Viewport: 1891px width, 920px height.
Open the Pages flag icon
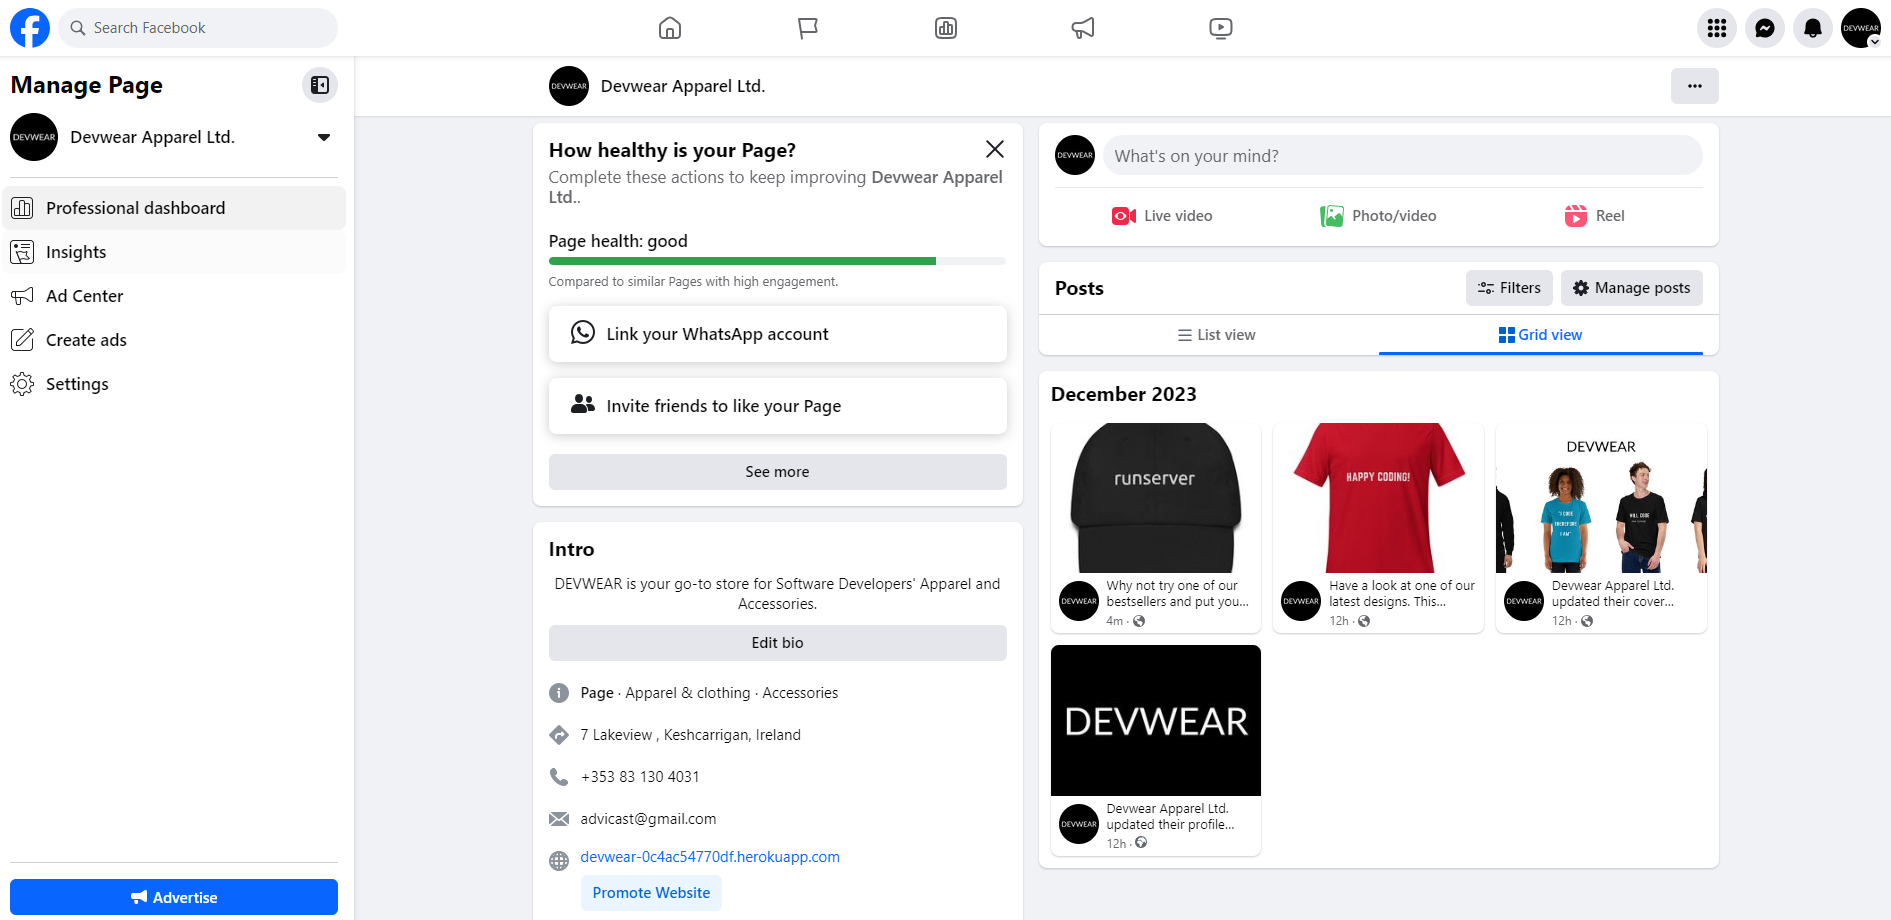(x=808, y=28)
